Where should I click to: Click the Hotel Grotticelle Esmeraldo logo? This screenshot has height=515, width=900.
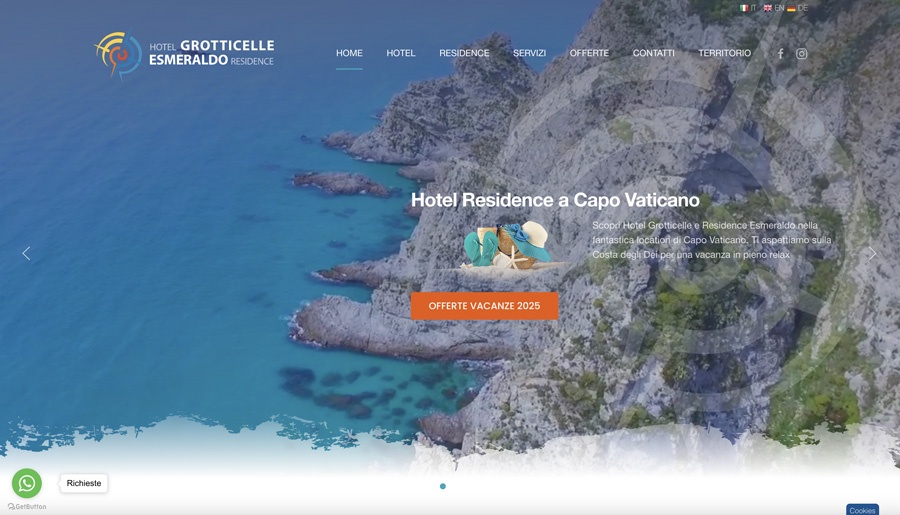(x=184, y=54)
